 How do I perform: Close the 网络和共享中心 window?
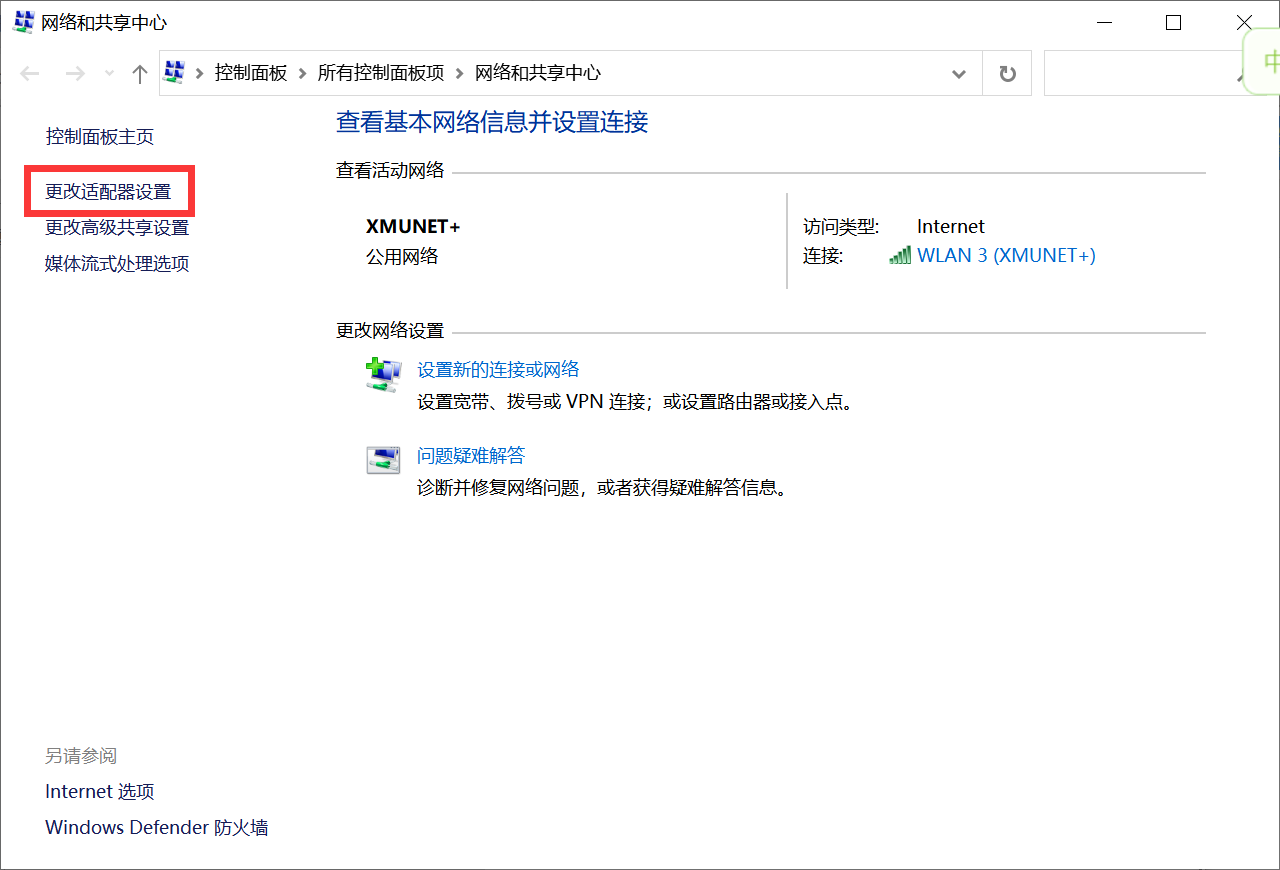pyautogui.click(x=1244, y=22)
